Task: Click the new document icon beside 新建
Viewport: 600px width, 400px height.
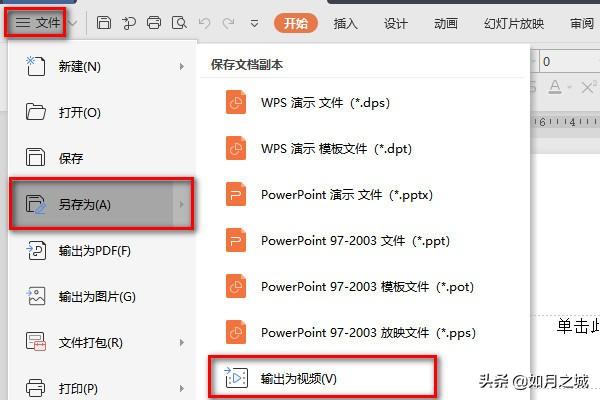Action: coord(36,66)
